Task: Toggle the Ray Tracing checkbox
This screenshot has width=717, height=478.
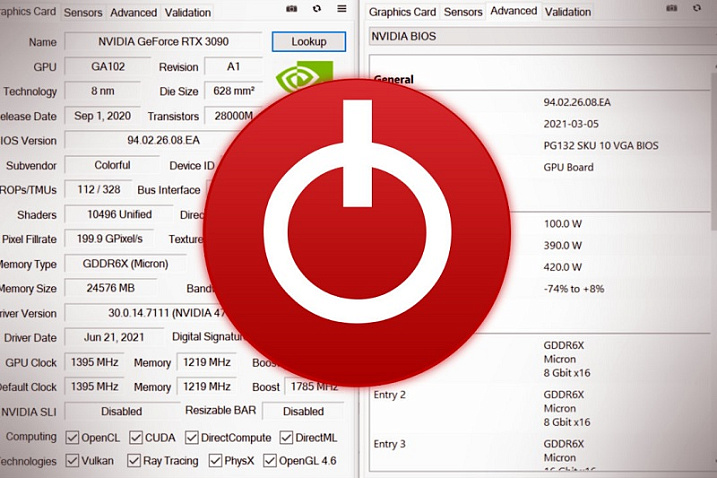Action: [x=134, y=460]
